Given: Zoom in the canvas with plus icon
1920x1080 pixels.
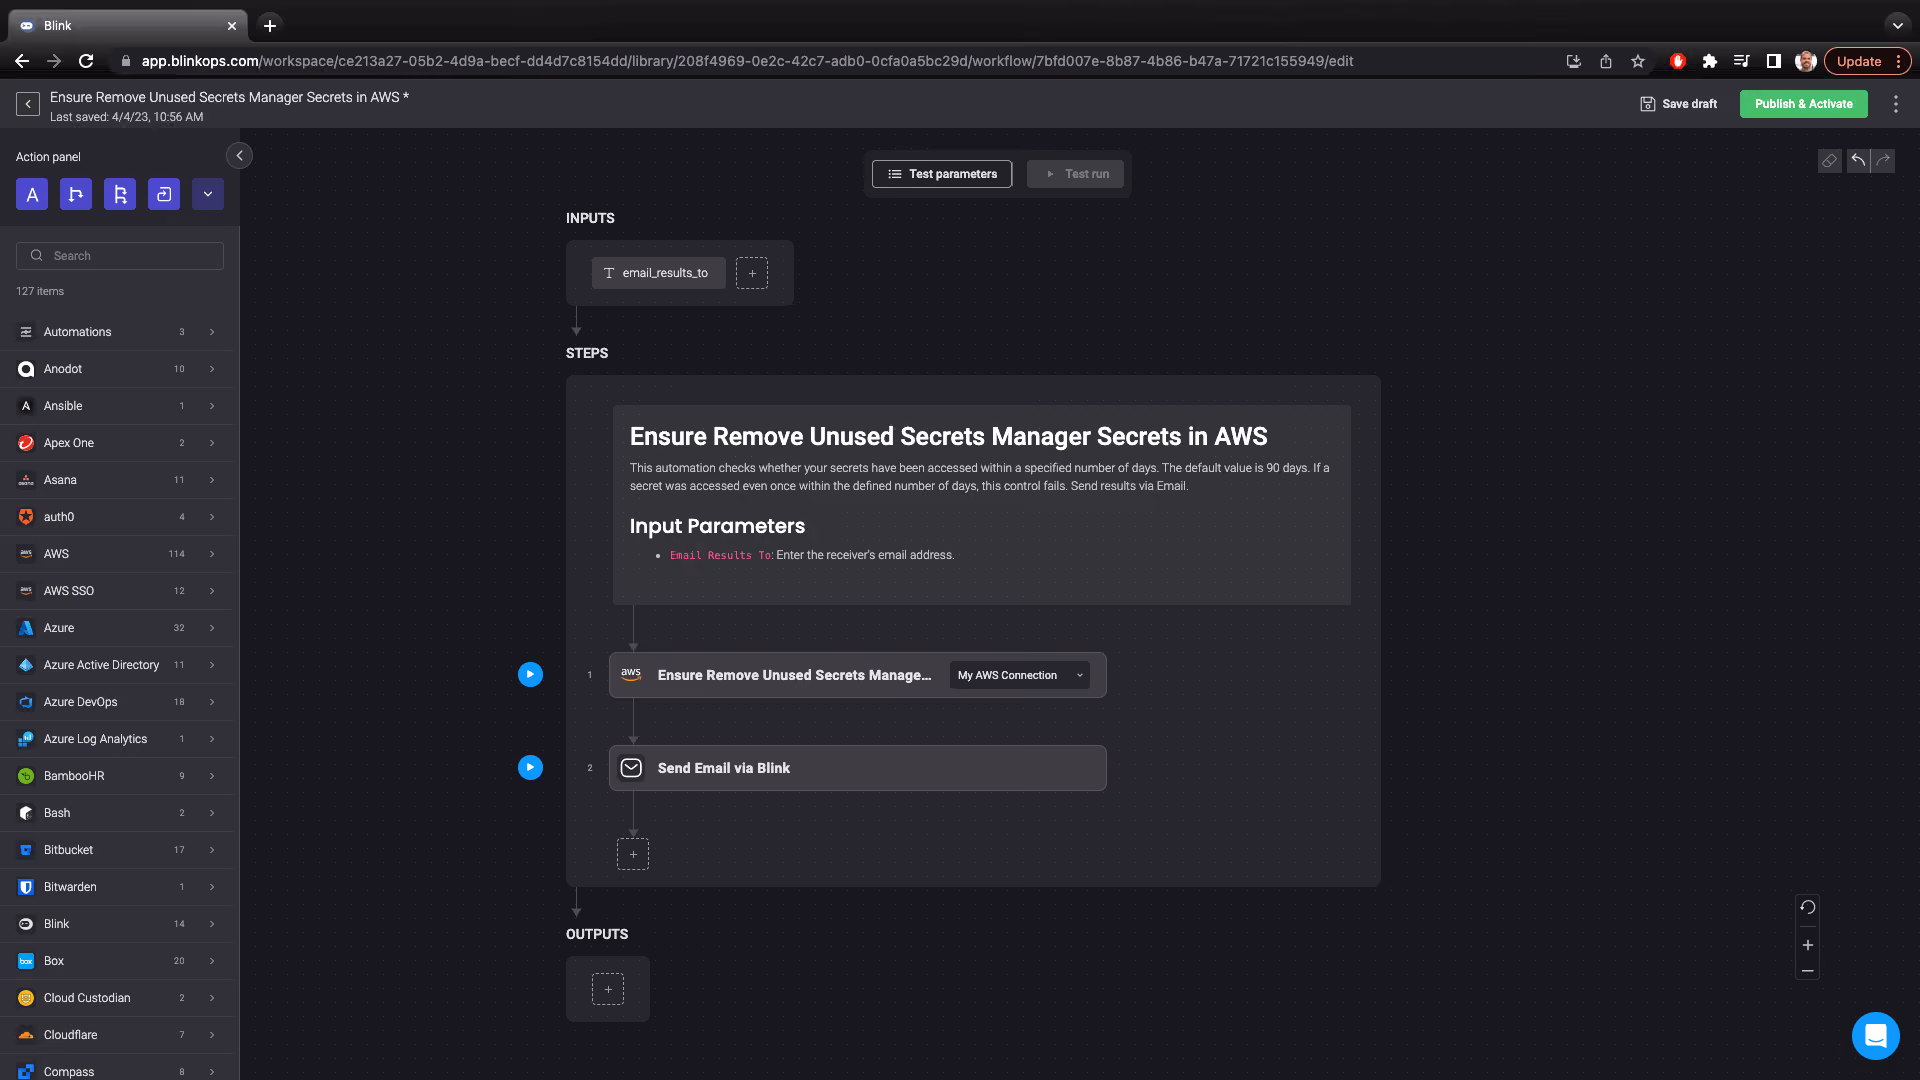Looking at the screenshot, I should coord(1808,945).
